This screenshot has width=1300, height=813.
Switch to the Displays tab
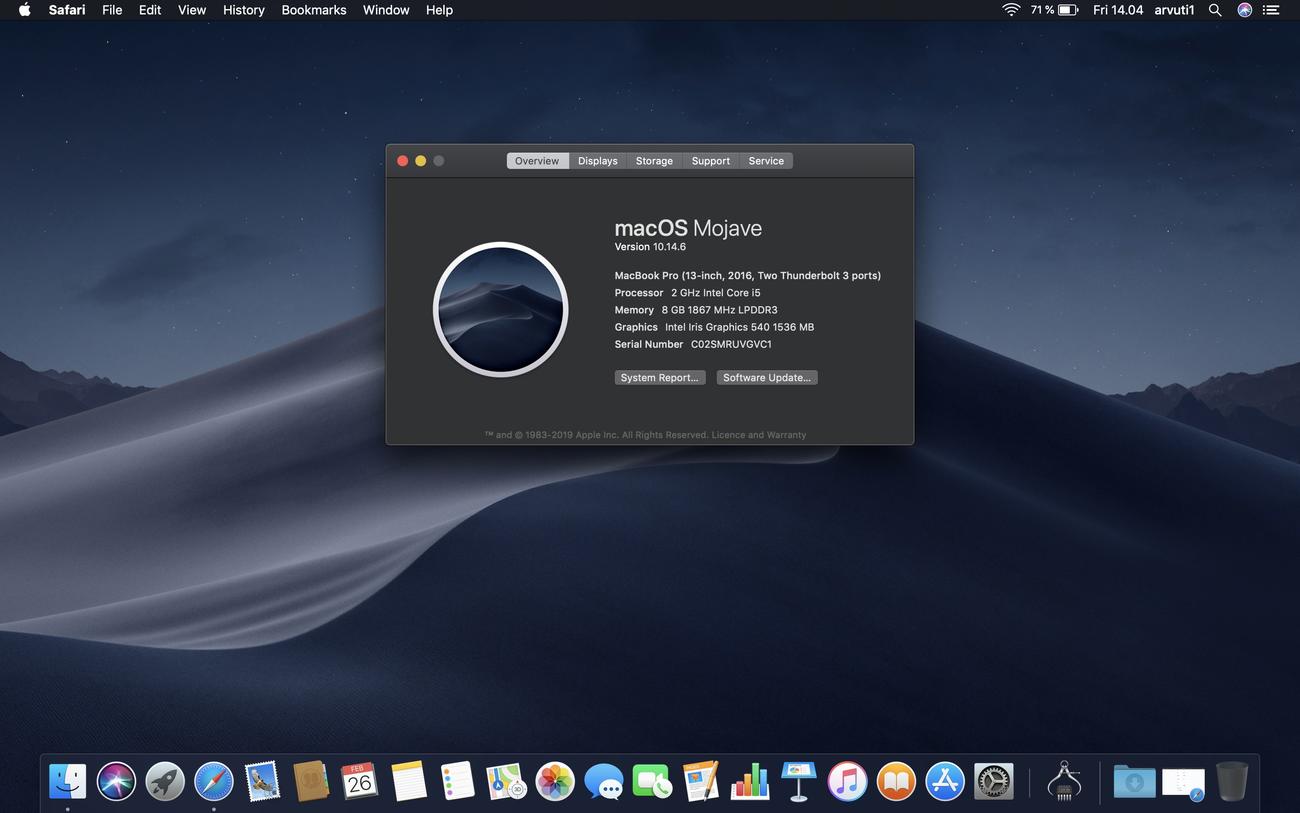[598, 161]
